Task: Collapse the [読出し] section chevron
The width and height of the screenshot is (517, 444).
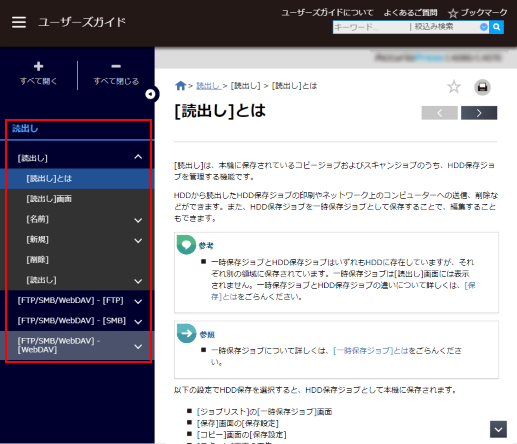Action: (138, 157)
